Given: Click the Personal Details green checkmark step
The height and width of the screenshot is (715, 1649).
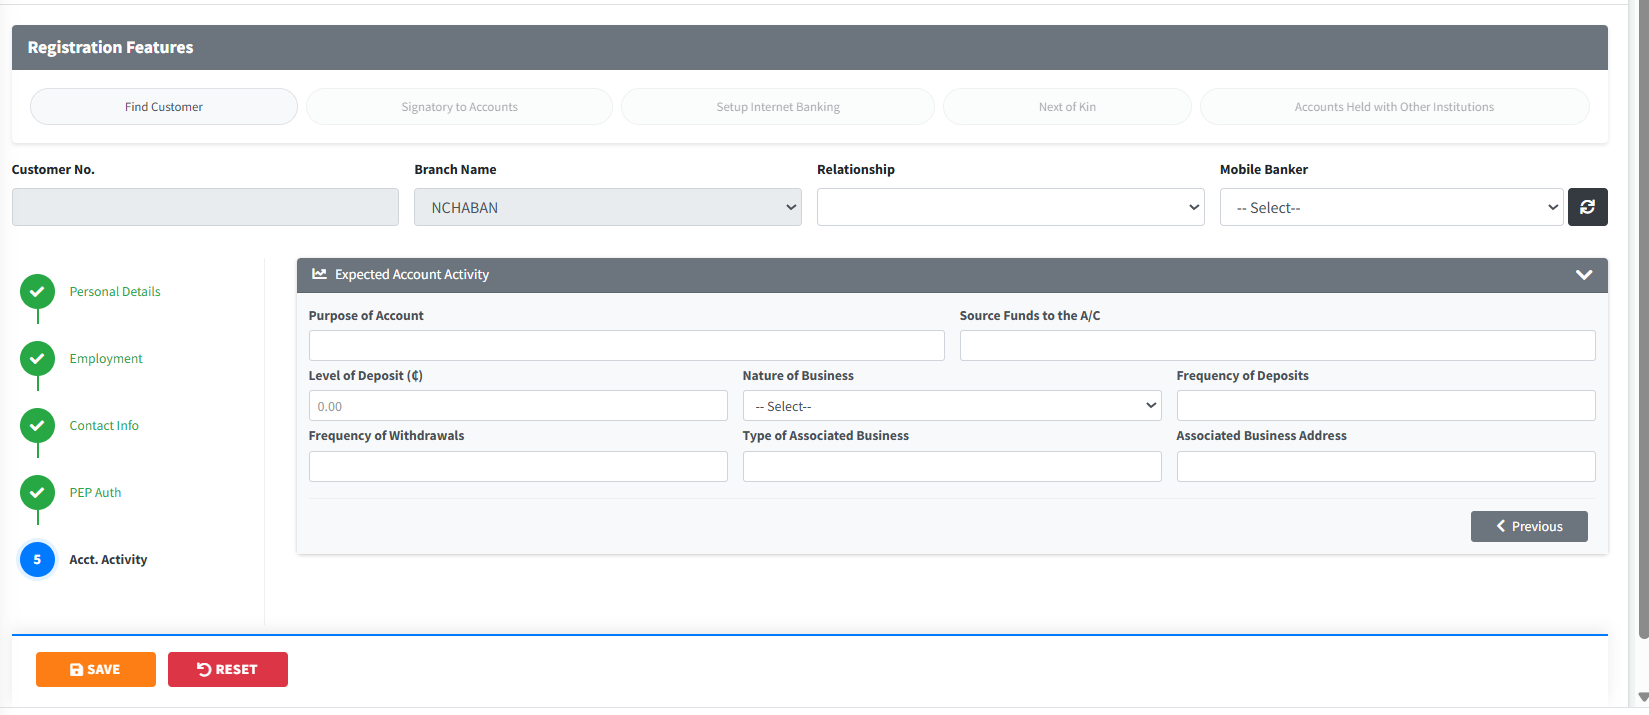Looking at the screenshot, I should (38, 292).
